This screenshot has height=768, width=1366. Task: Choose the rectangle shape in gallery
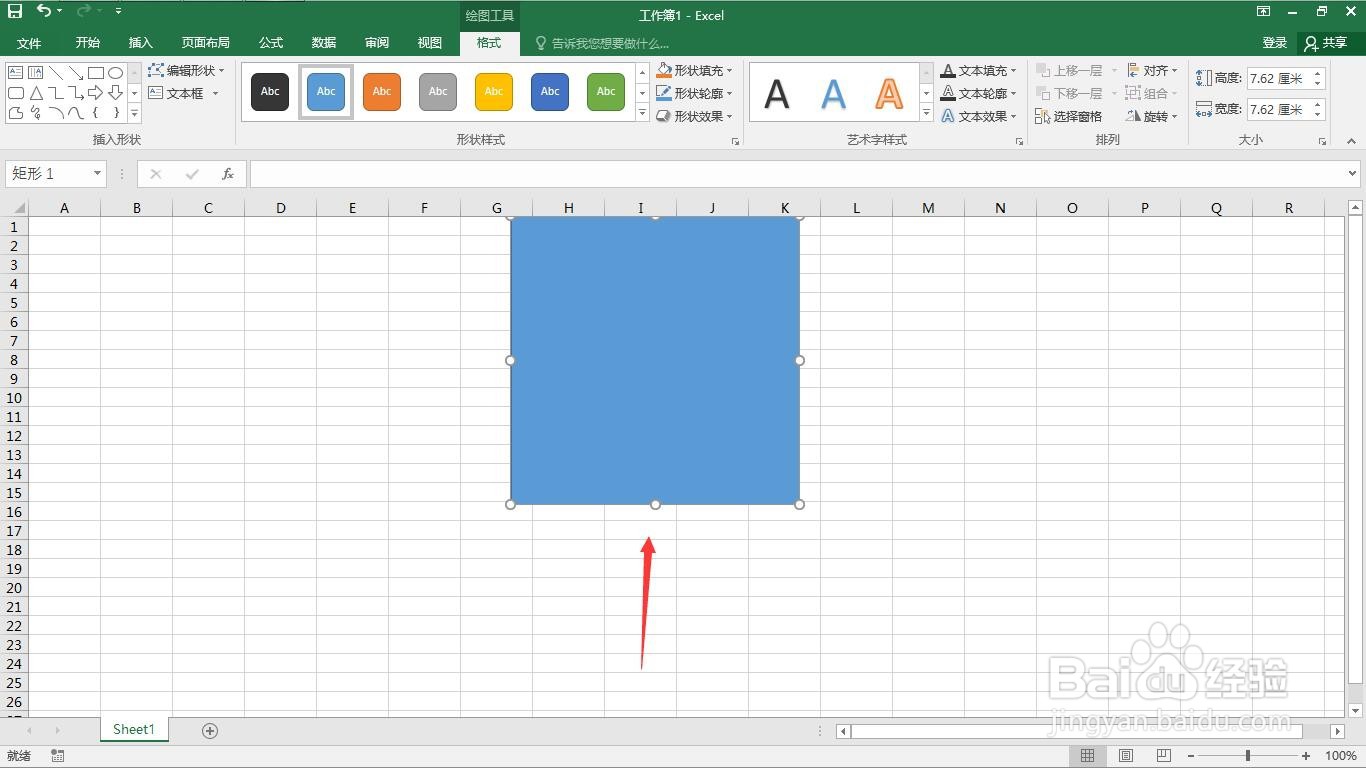96,73
